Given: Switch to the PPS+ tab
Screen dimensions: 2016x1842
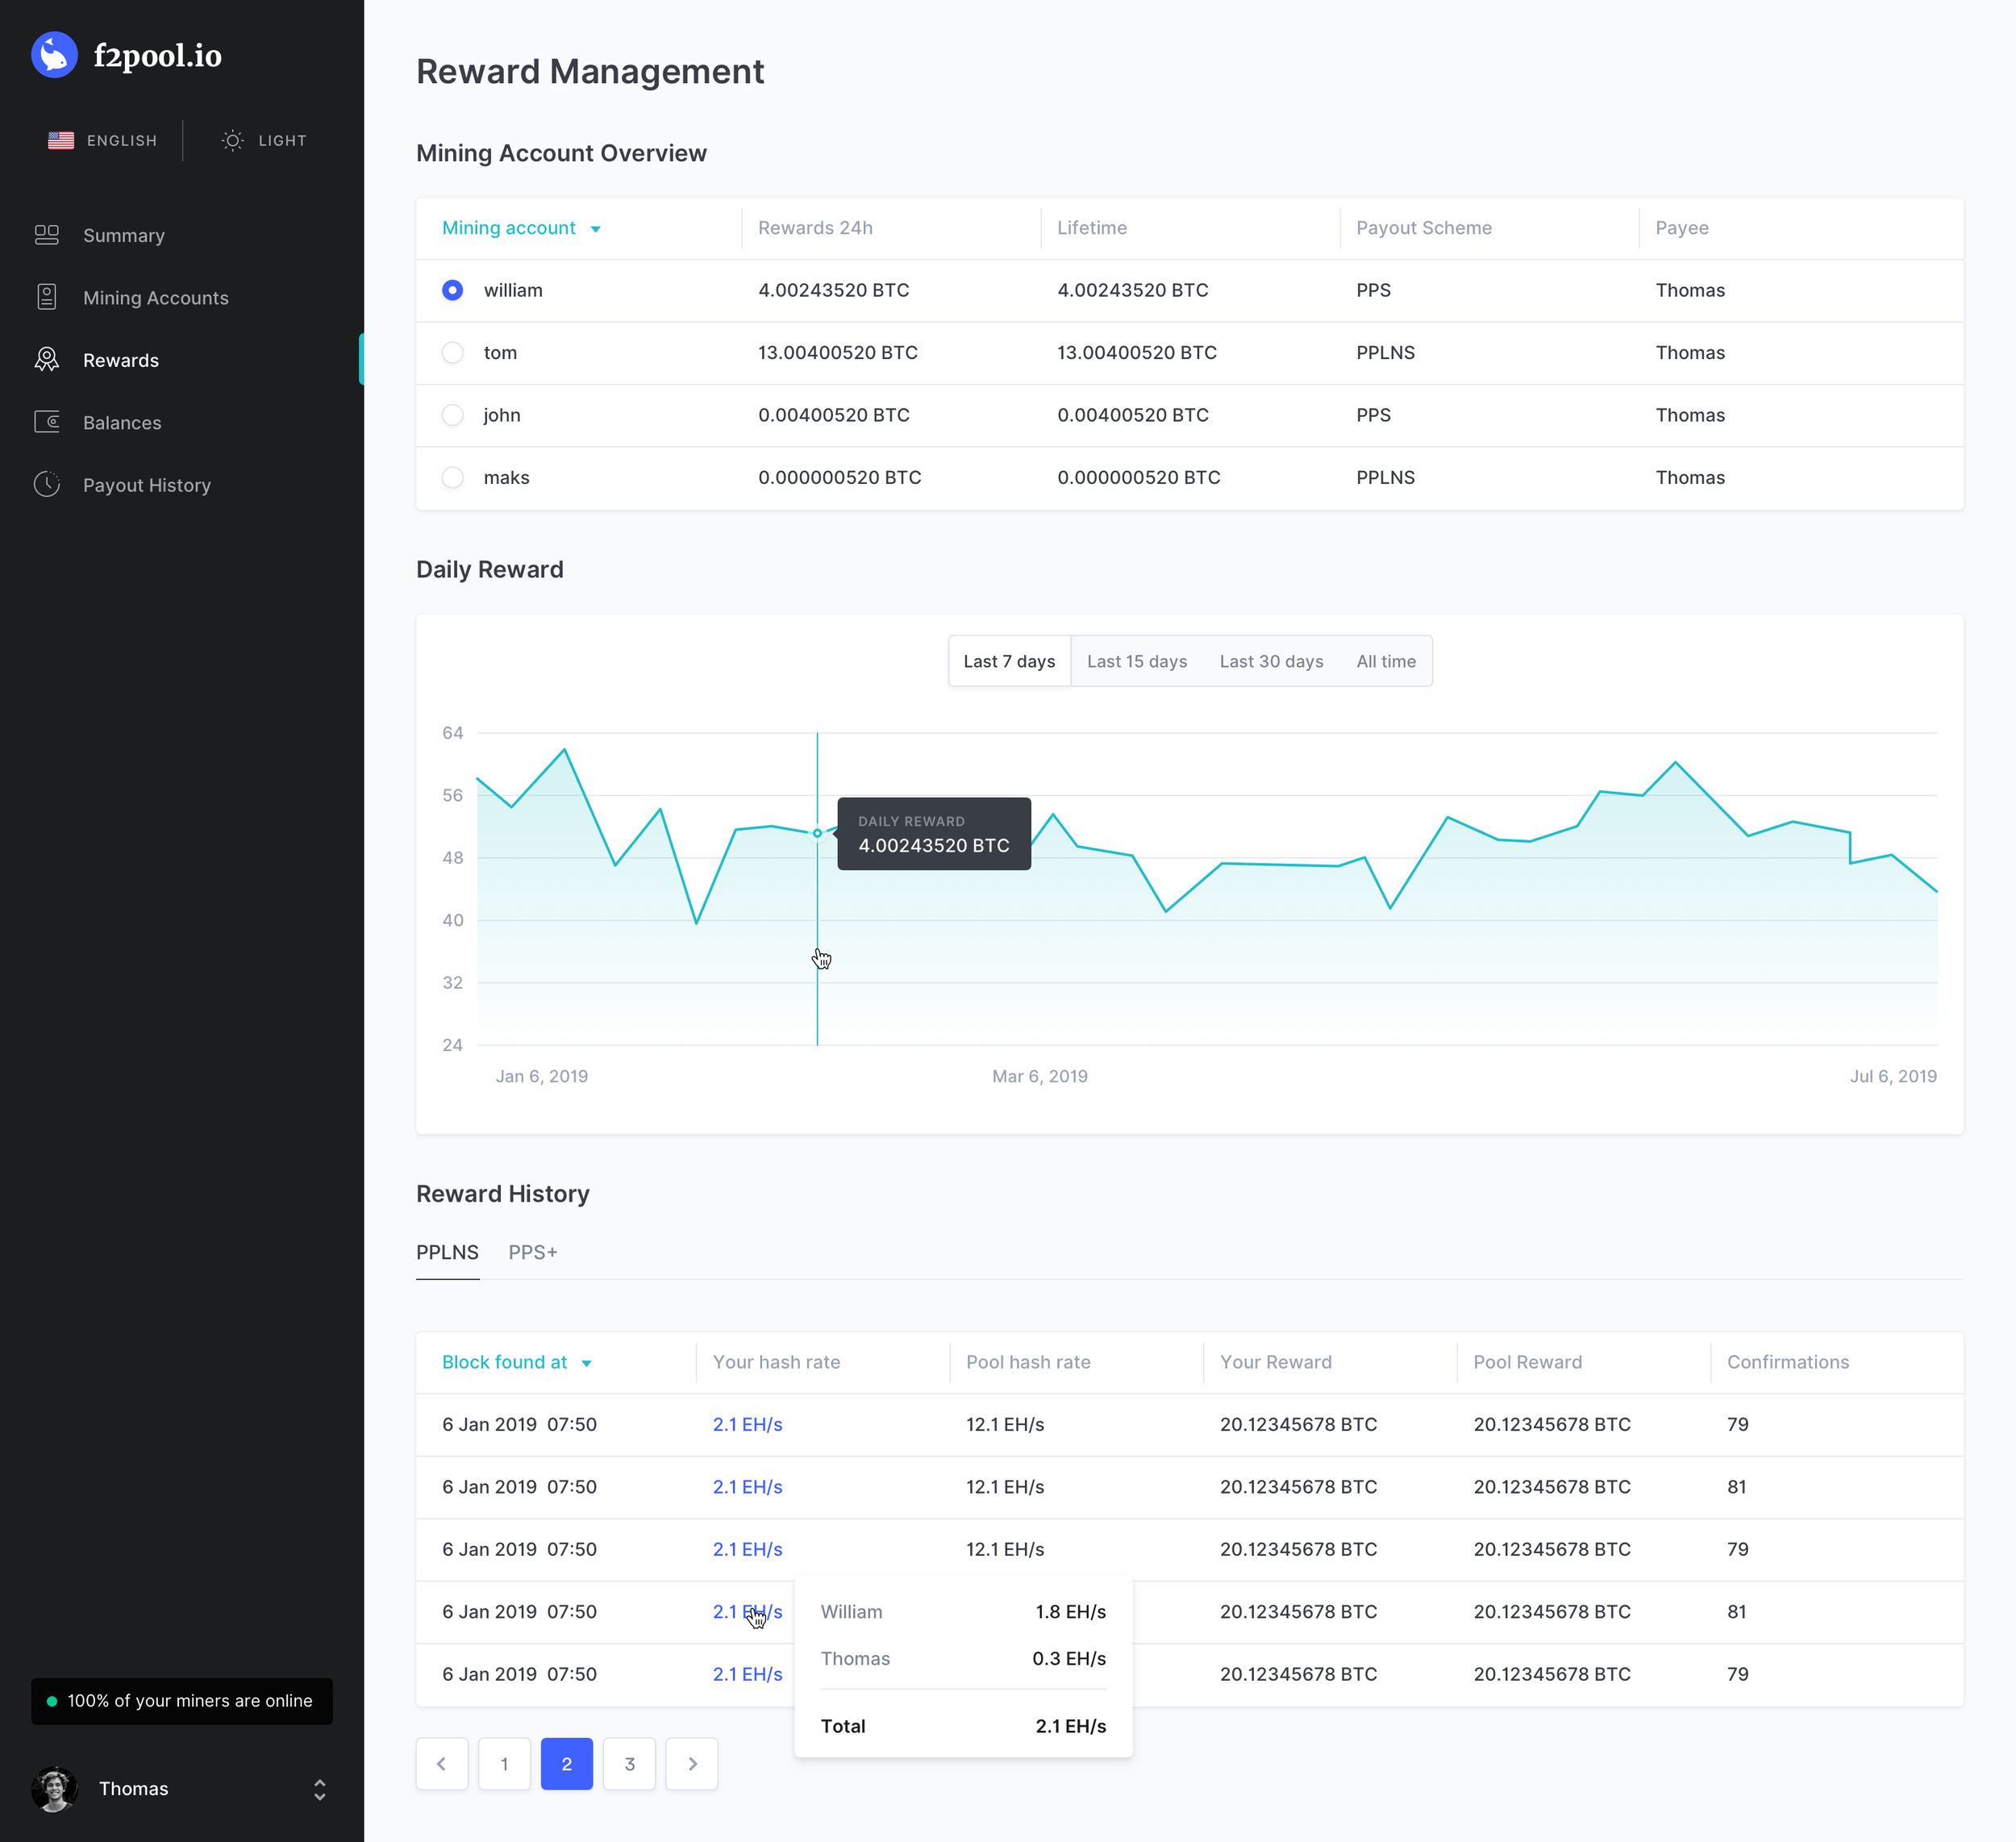Looking at the screenshot, I should (532, 1252).
